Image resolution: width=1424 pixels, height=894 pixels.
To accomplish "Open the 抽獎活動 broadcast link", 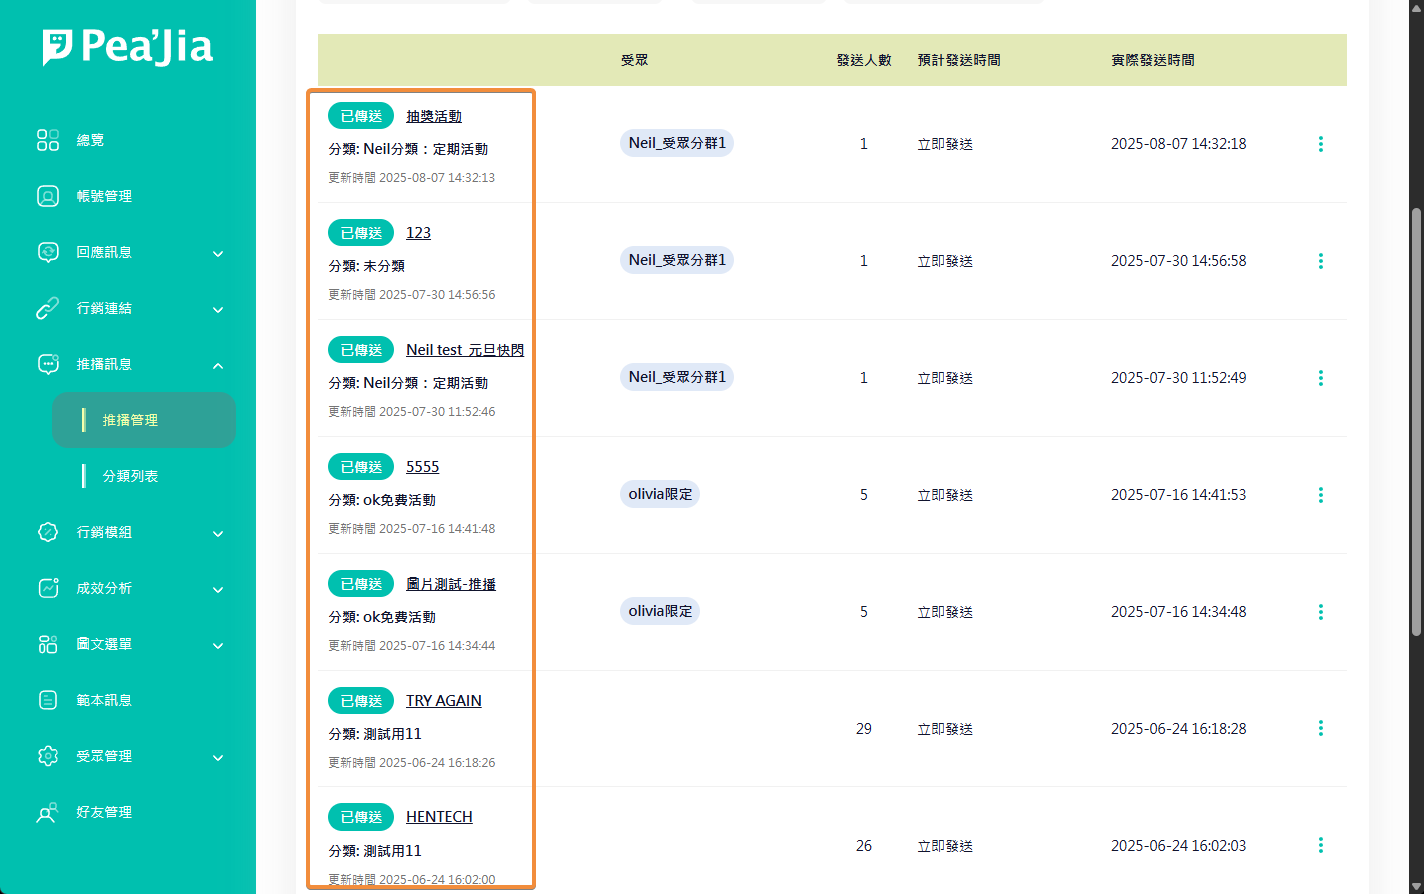I will [x=434, y=116].
